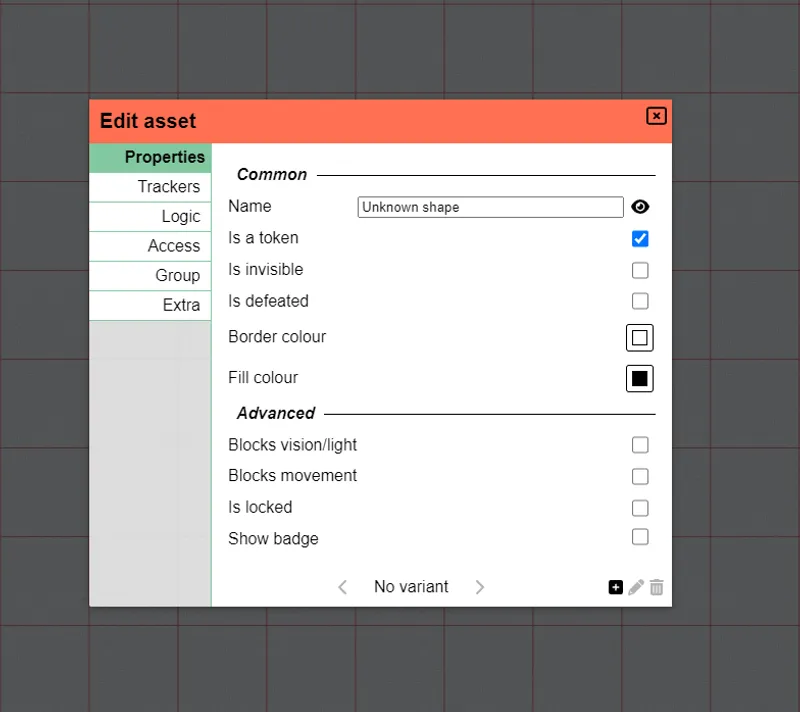Check the 'Is defeated' box
This screenshot has height=712, width=800.
pyautogui.click(x=640, y=301)
